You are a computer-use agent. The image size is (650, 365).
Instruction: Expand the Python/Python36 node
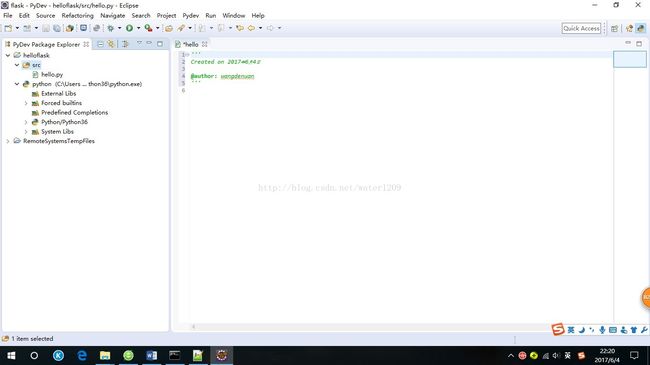coord(26,122)
